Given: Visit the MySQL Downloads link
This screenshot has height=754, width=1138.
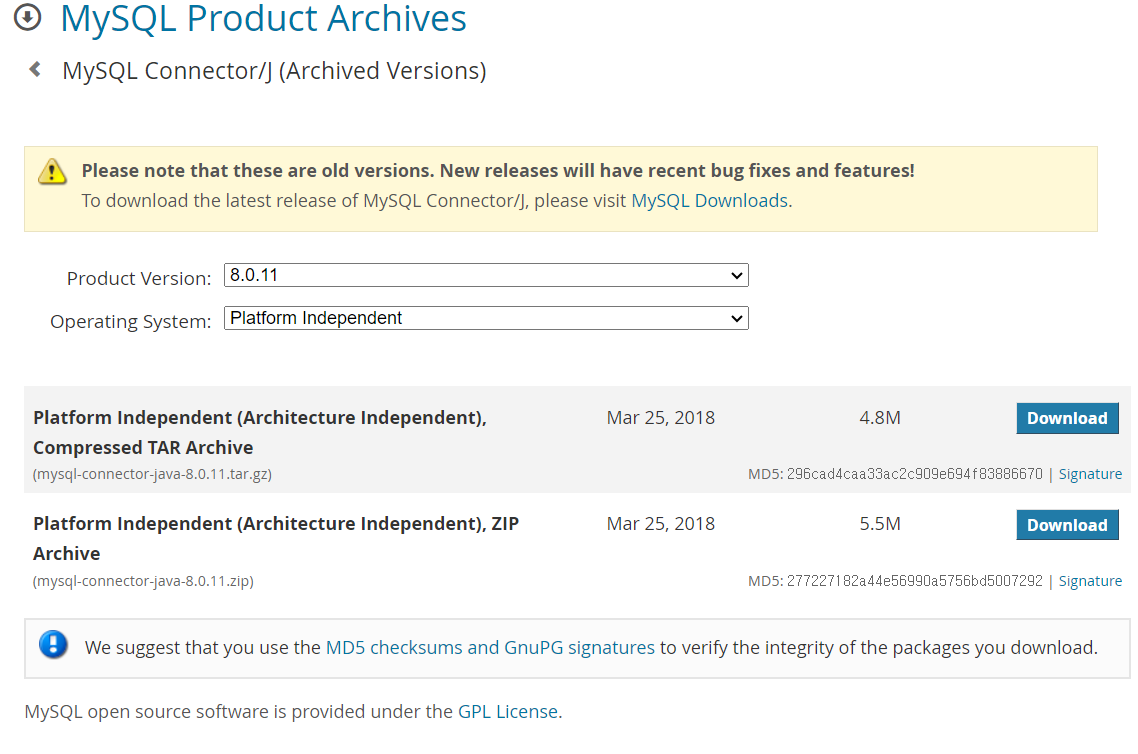Looking at the screenshot, I should tap(709, 200).
